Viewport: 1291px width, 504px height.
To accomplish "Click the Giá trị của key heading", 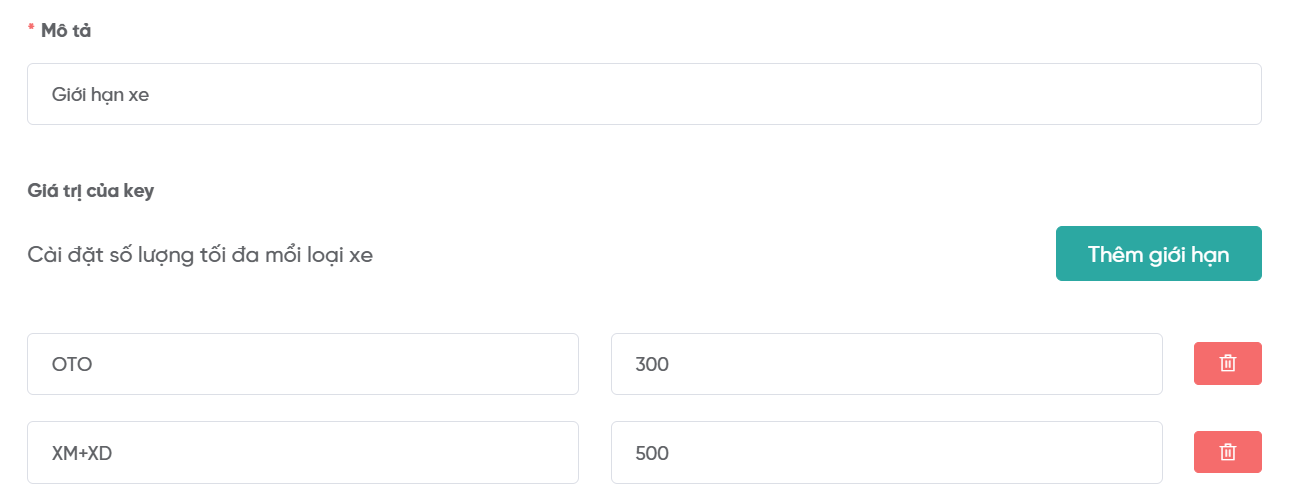I will pyautogui.click(x=90, y=191).
